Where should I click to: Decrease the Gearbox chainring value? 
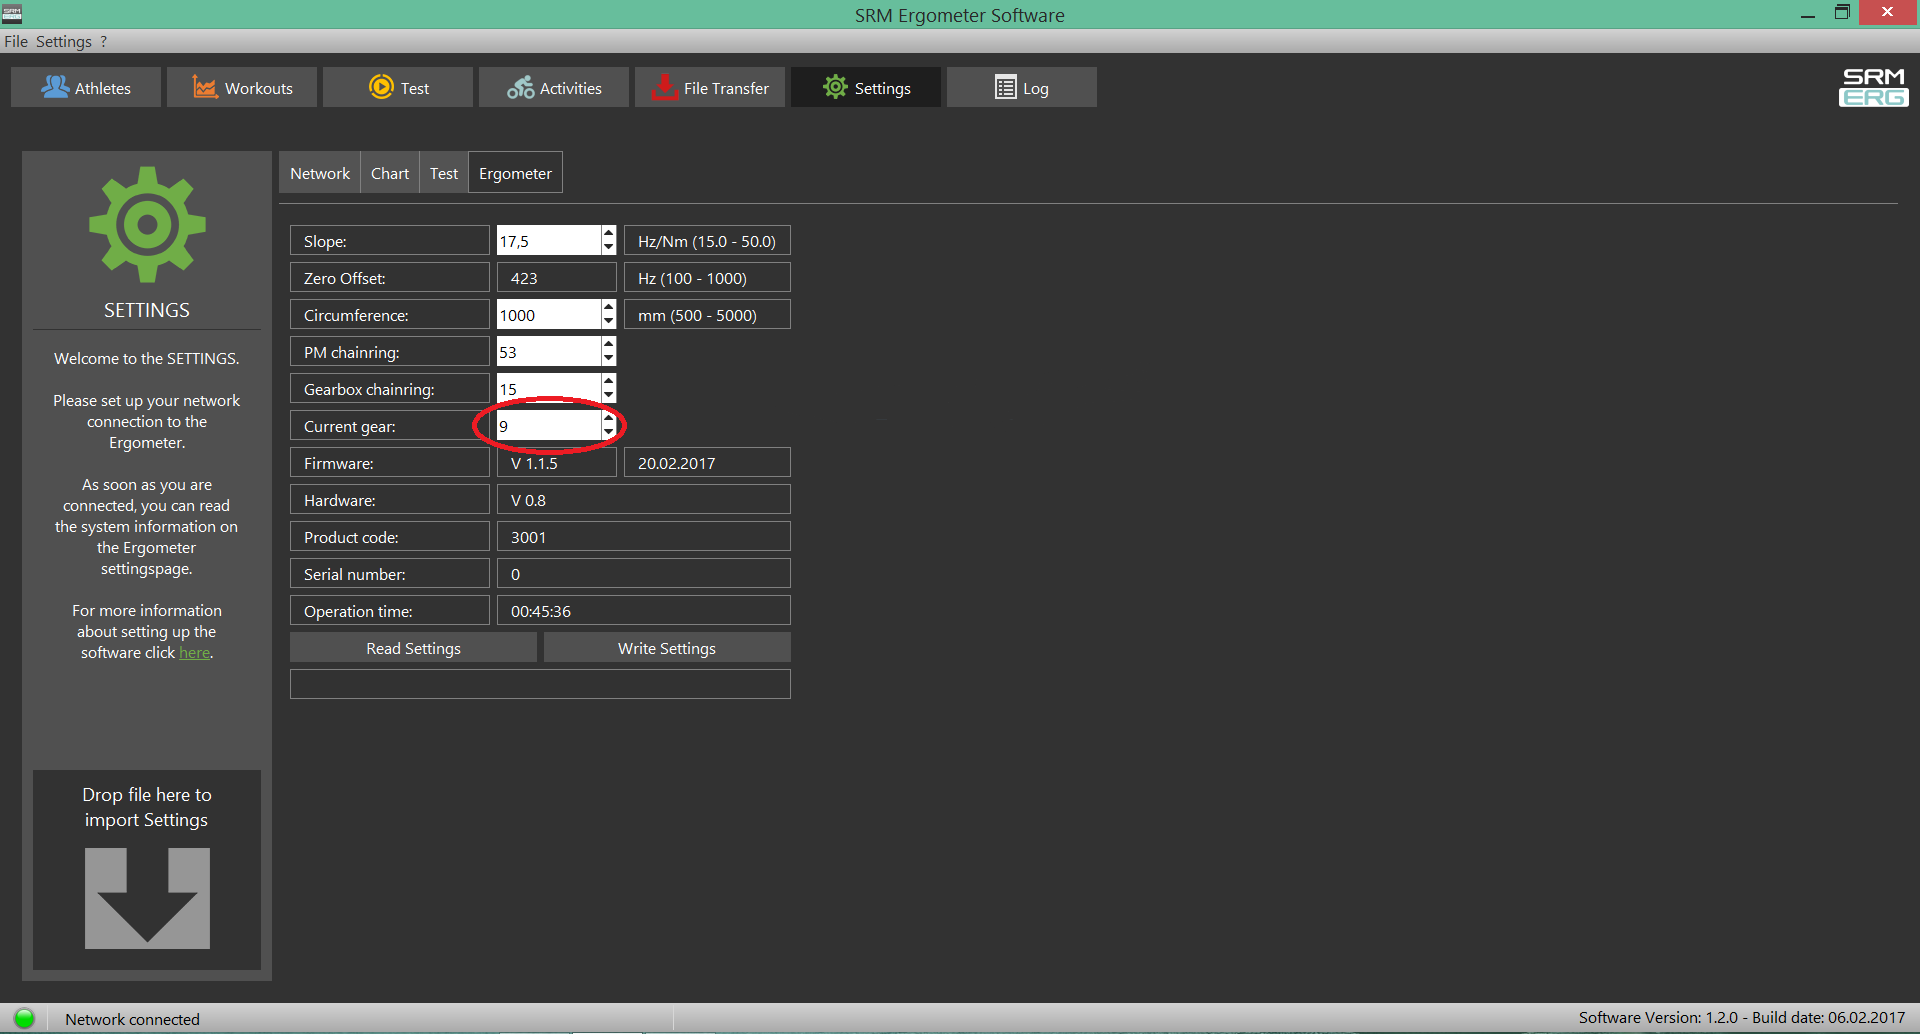(608, 396)
